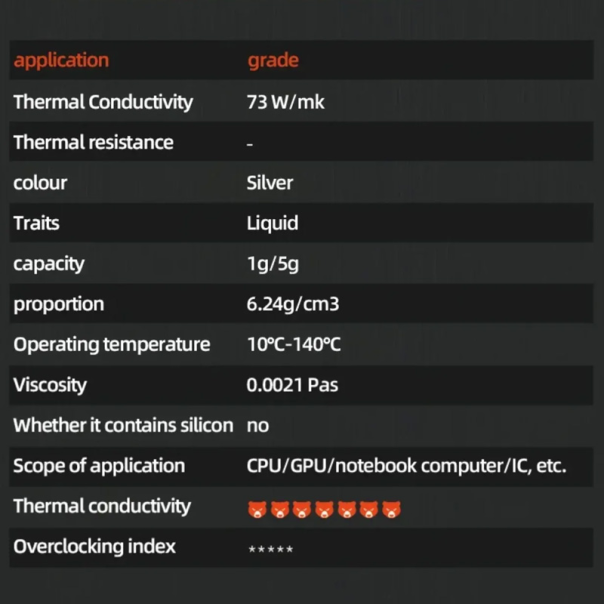Select the 'Silver' colour value
Viewport: 604px width, 604px height.
tap(270, 183)
